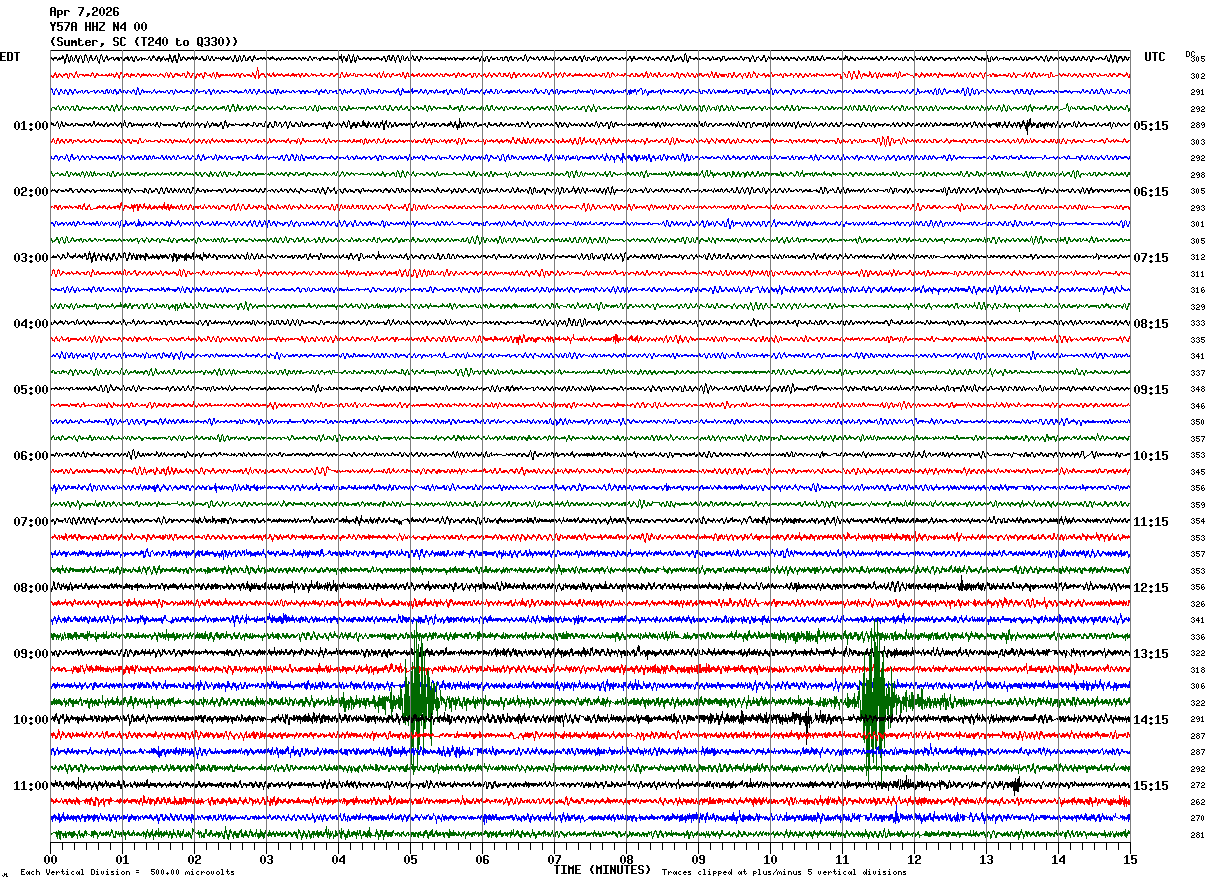Click DC offset value '348'

(1197, 390)
